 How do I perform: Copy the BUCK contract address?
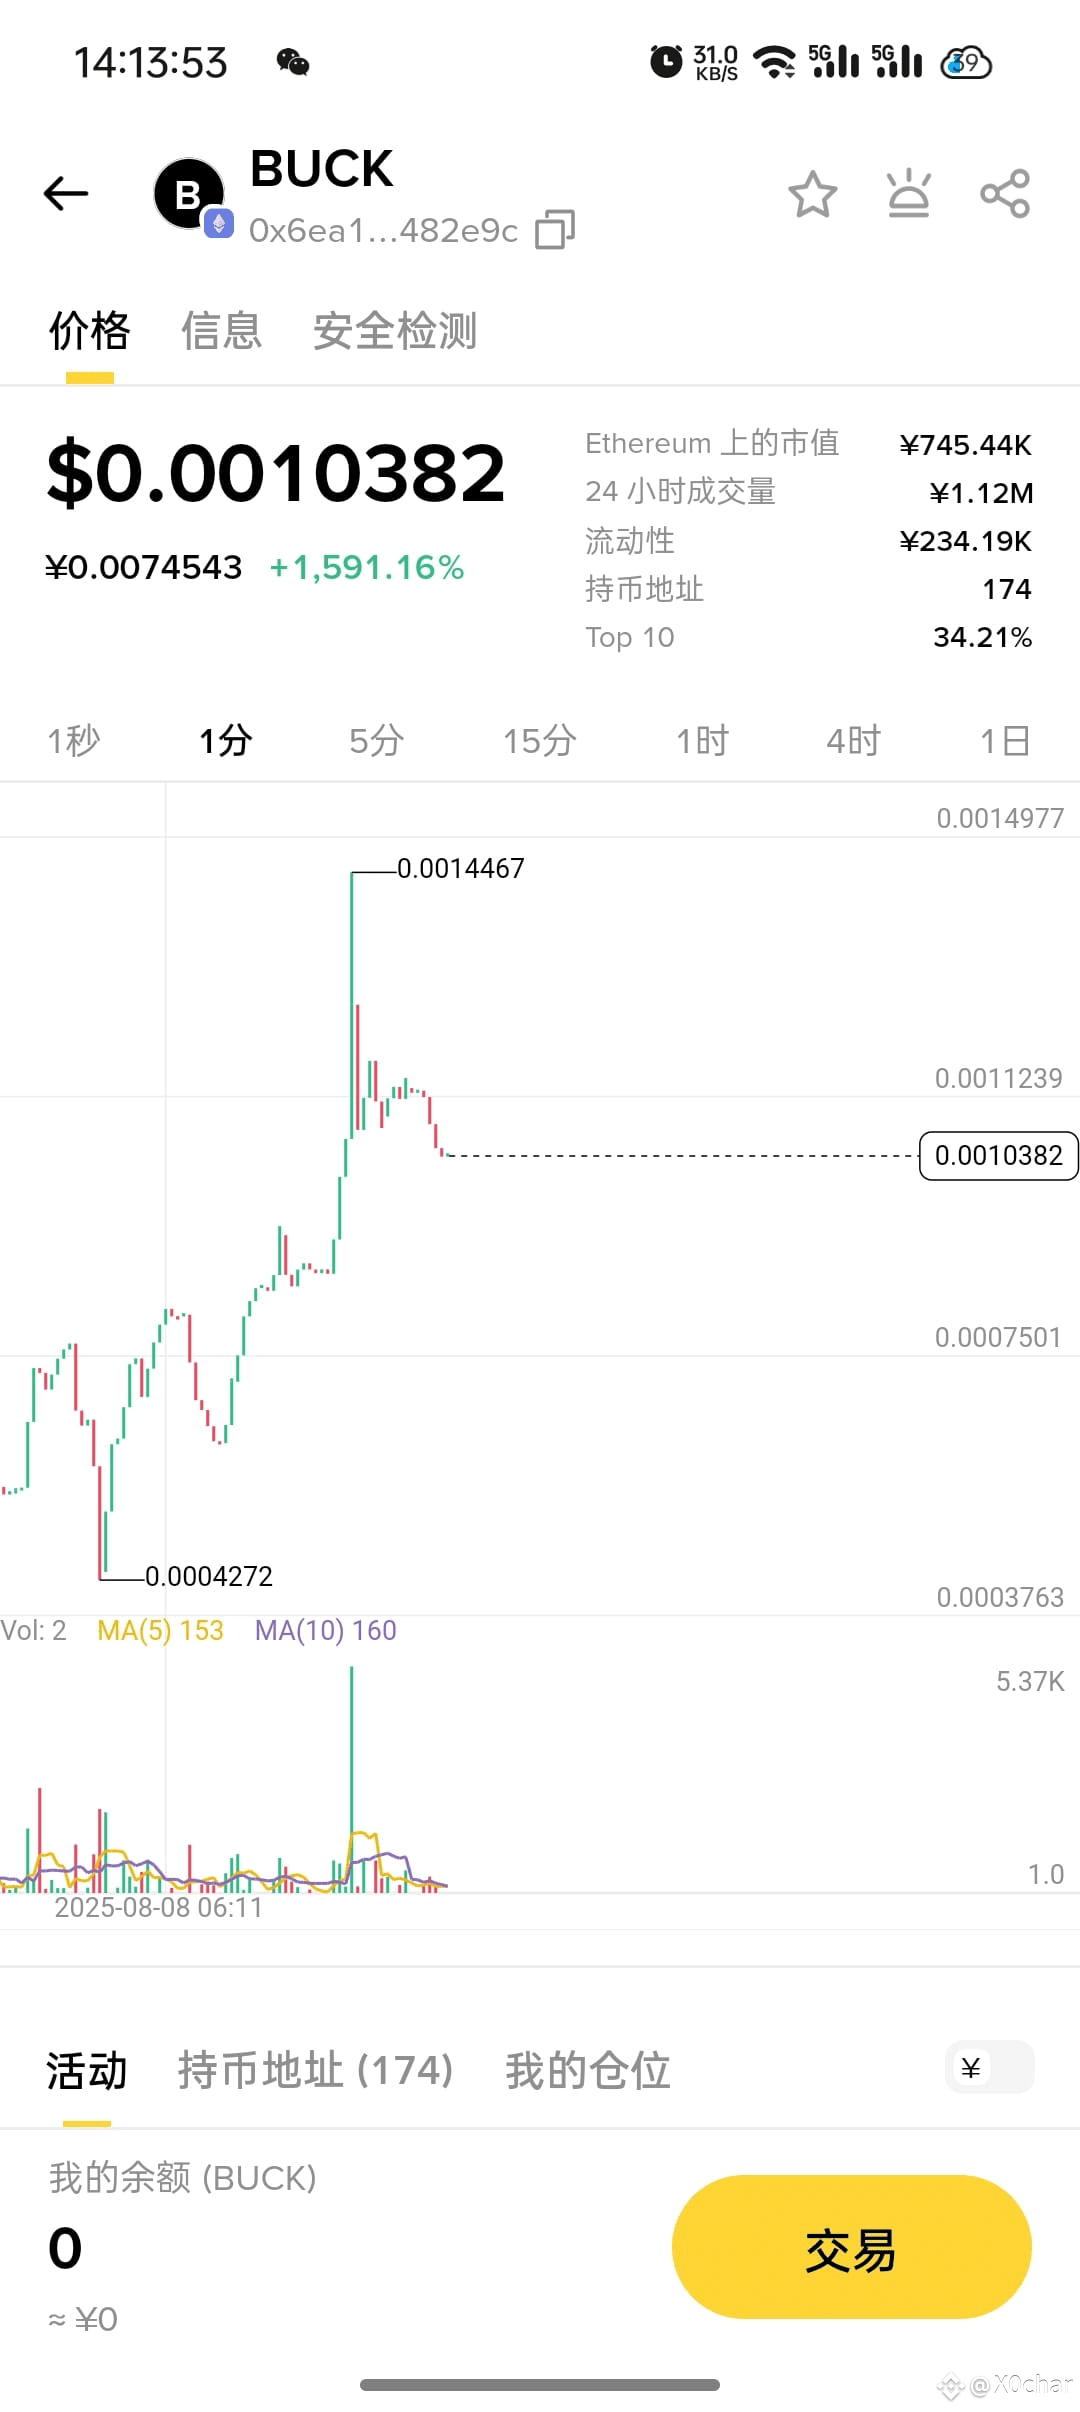[555, 230]
